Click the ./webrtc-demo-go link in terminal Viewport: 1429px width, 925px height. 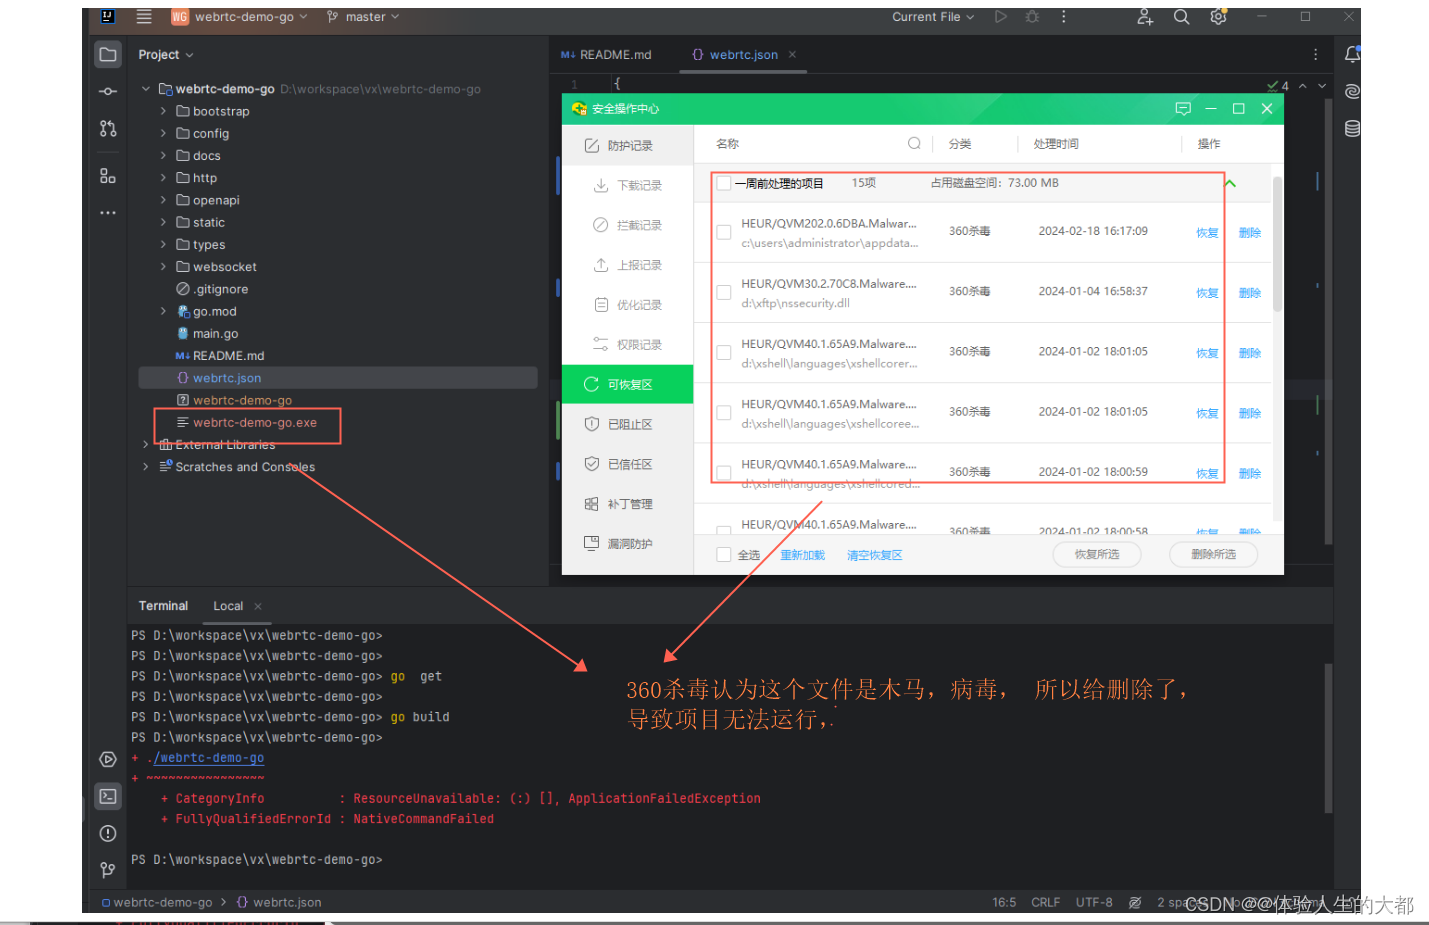(x=209, y=758)
